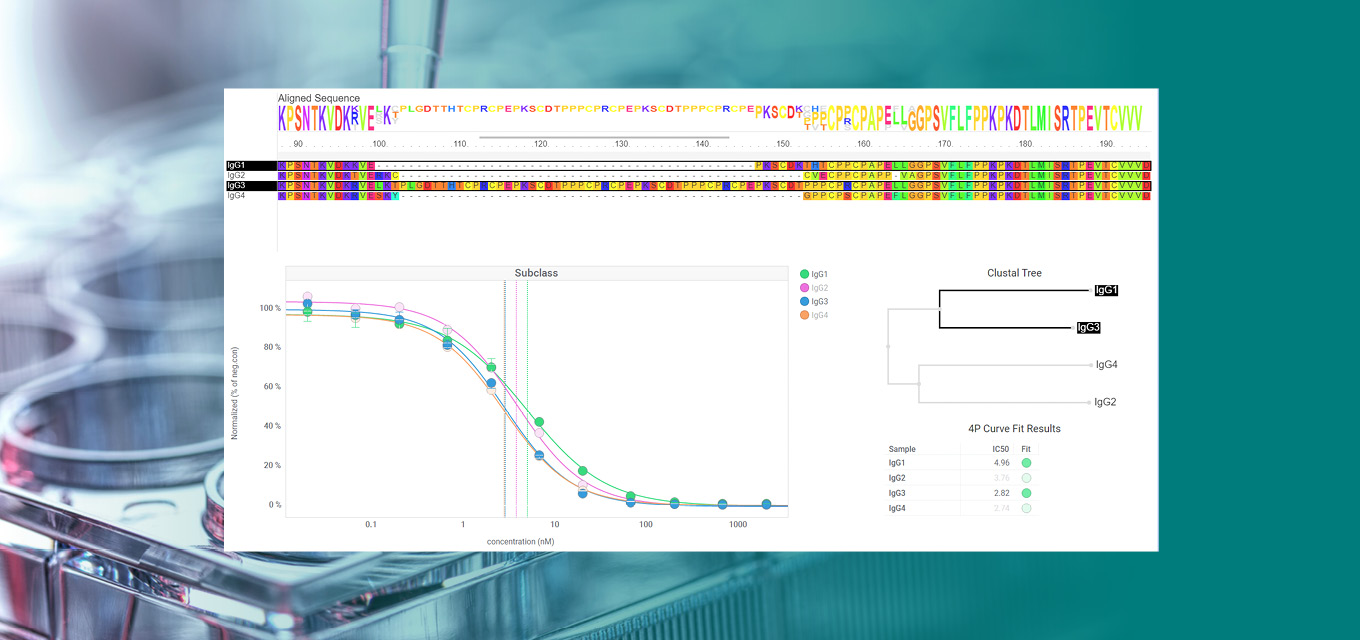Viewport: 1360px width, 640px height.
Task: Click the Subclass chart title bar
Action: click(536, 272)
